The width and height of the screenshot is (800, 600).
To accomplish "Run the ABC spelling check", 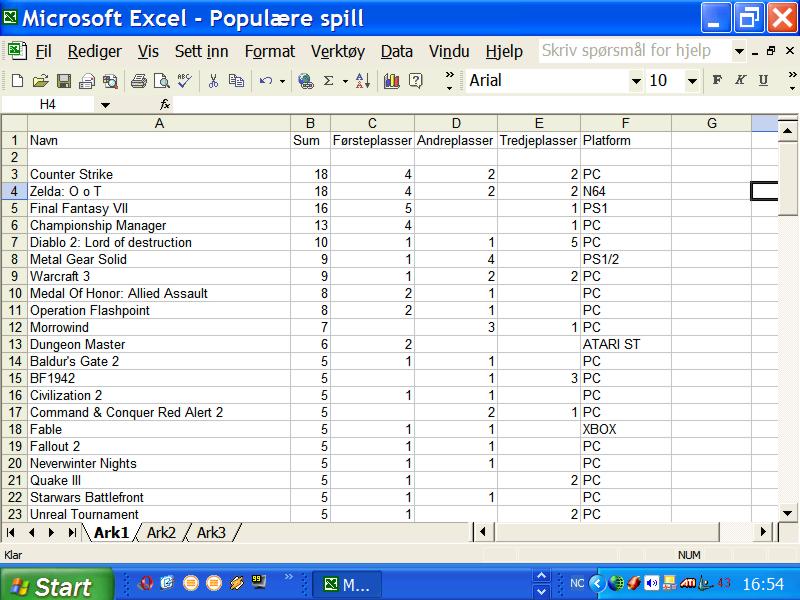I will (x=184, y=81).
